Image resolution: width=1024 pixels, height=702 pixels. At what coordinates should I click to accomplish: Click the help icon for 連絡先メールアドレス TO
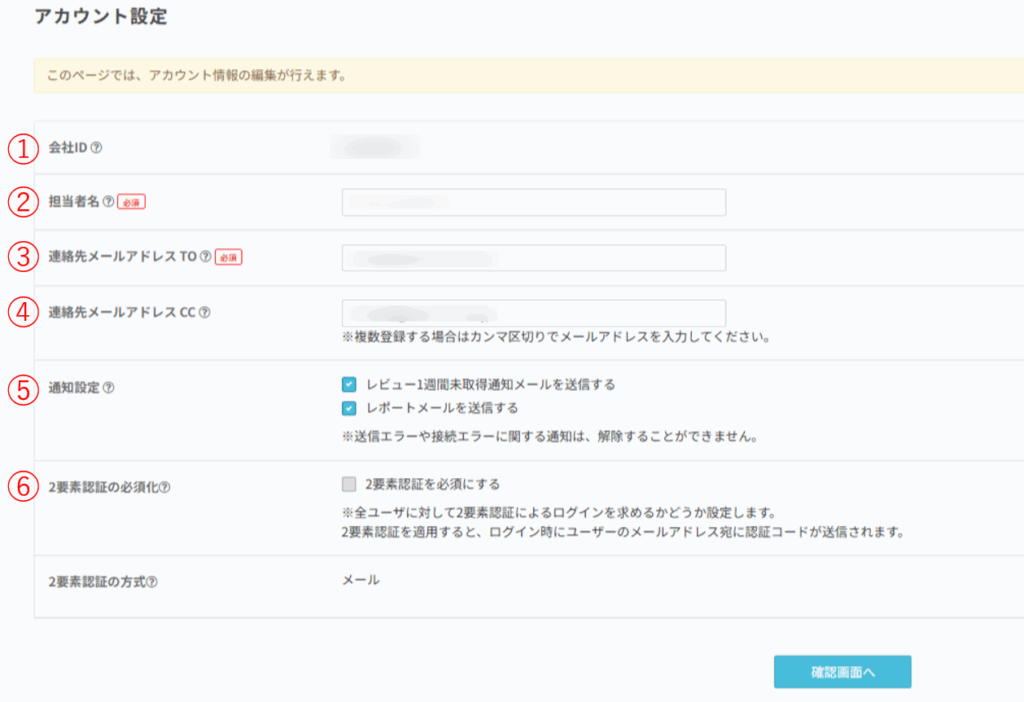point(206,257)
